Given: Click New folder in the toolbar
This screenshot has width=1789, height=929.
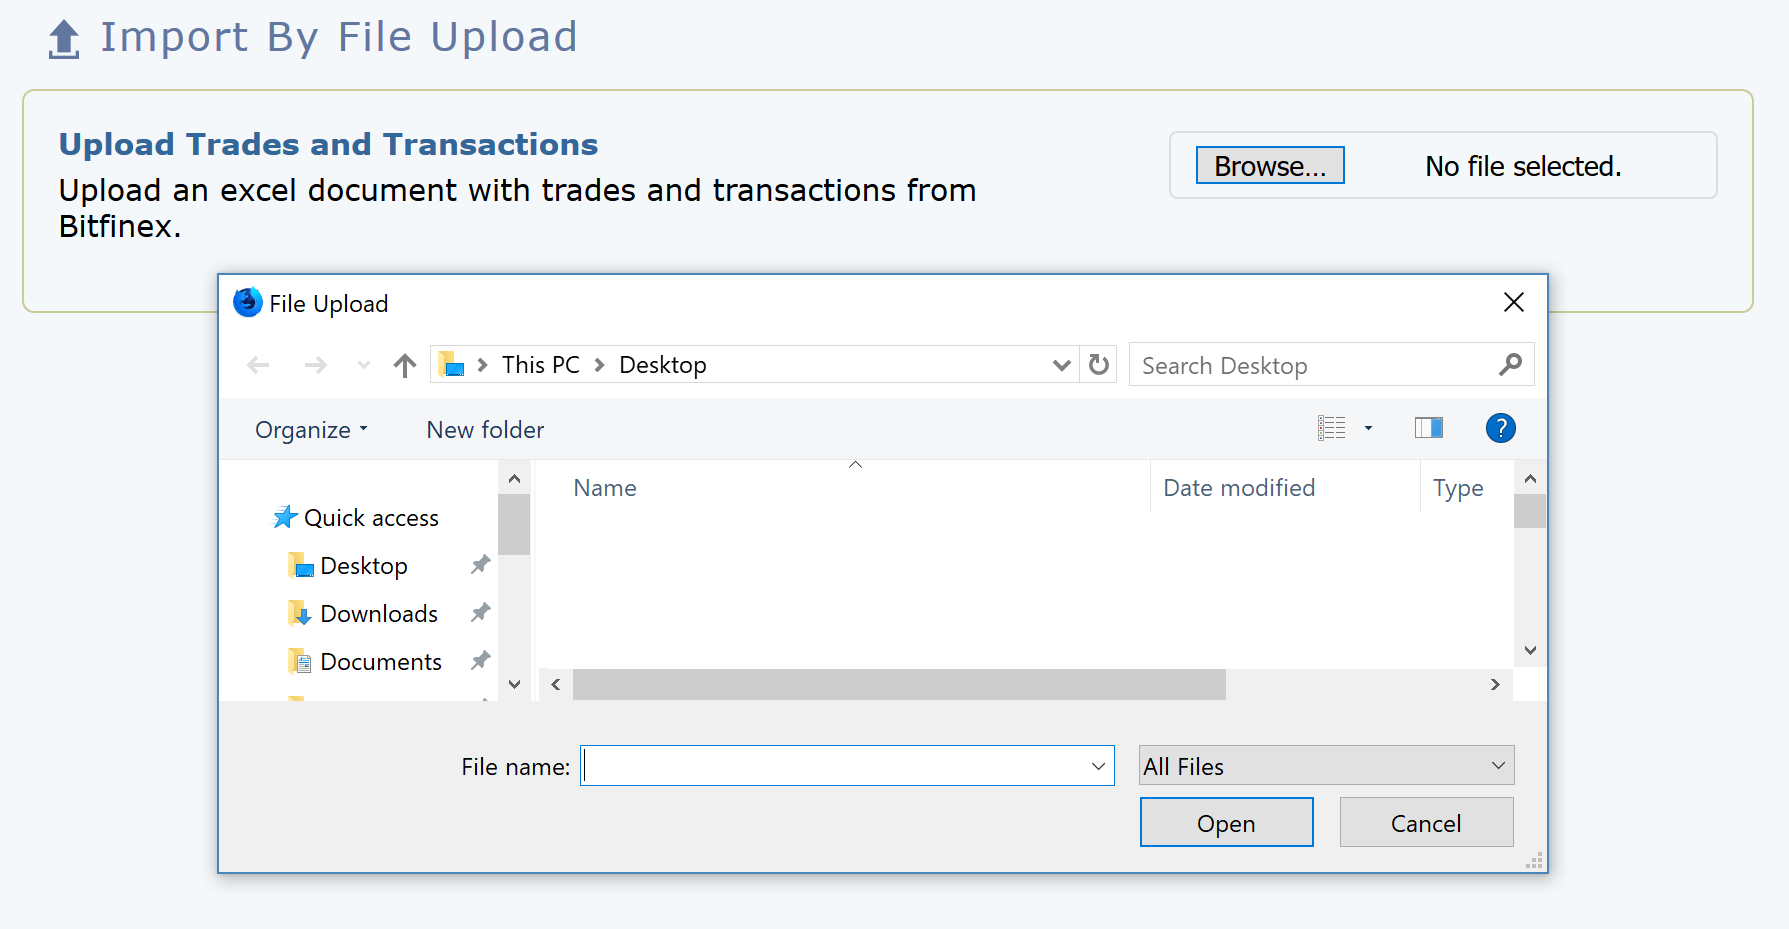Looking at the screenshot, I should (x=485, y=430).
